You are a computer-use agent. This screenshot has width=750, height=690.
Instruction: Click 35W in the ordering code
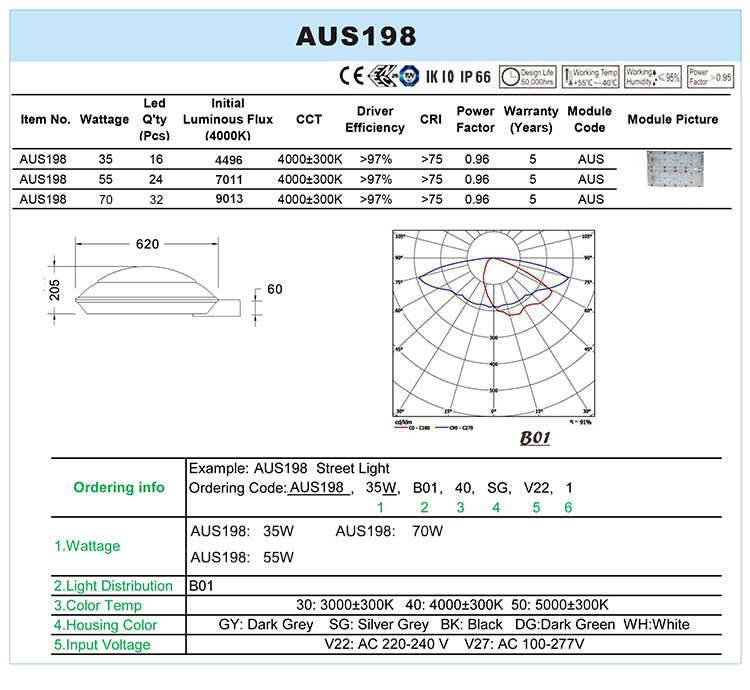click(381, 488)
